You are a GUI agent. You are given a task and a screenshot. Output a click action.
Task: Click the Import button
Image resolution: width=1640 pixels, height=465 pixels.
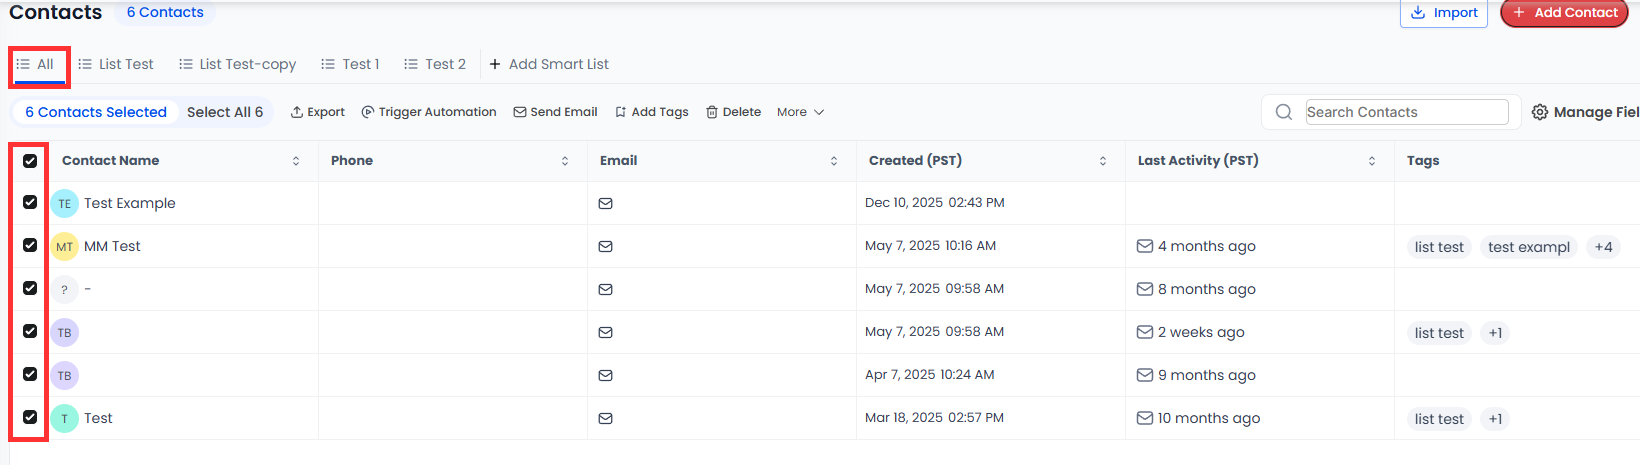(x=1444, y=13)
